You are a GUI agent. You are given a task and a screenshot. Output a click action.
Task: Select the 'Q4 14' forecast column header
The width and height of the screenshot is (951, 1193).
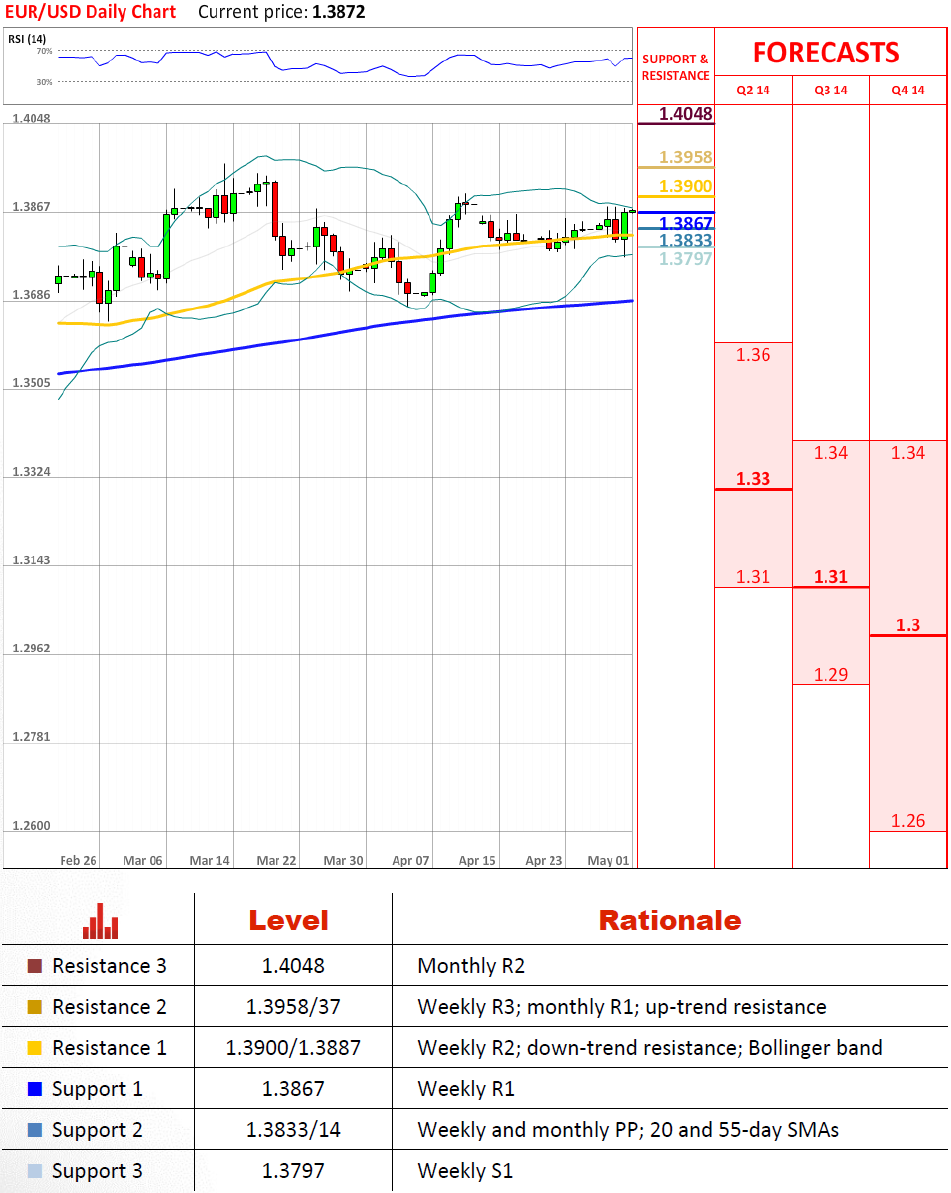[908, 90]
